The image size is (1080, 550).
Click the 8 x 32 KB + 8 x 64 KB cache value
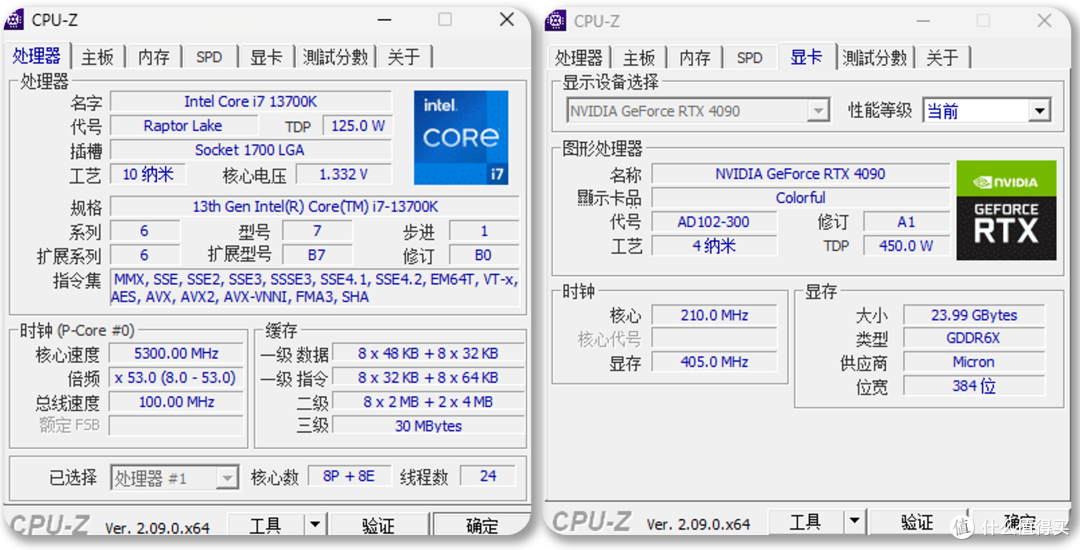click(x=428, y=378)
